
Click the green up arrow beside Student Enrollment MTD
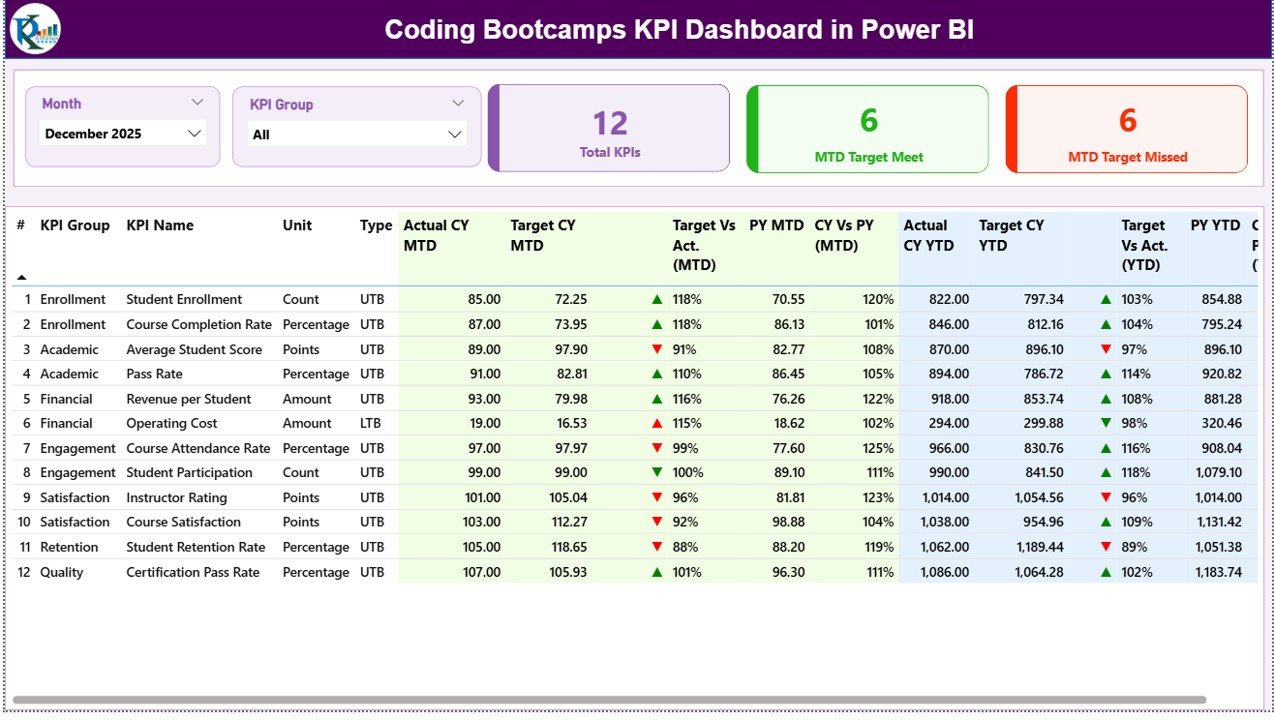[656, 299]
